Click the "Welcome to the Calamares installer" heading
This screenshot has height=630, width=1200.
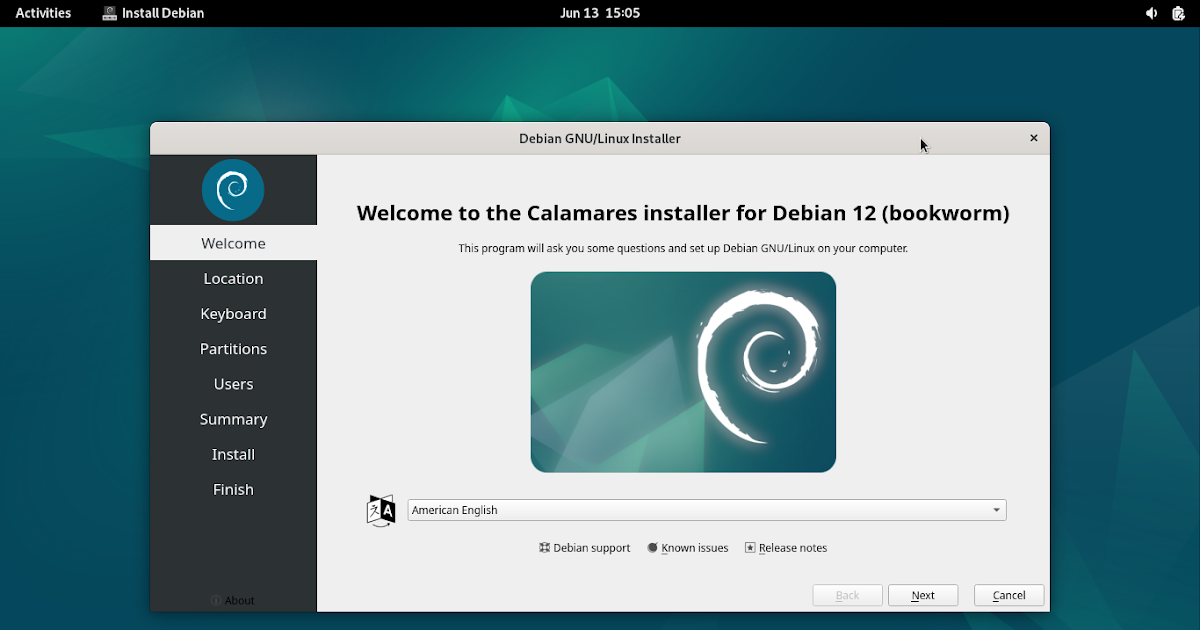click(683, 213)
